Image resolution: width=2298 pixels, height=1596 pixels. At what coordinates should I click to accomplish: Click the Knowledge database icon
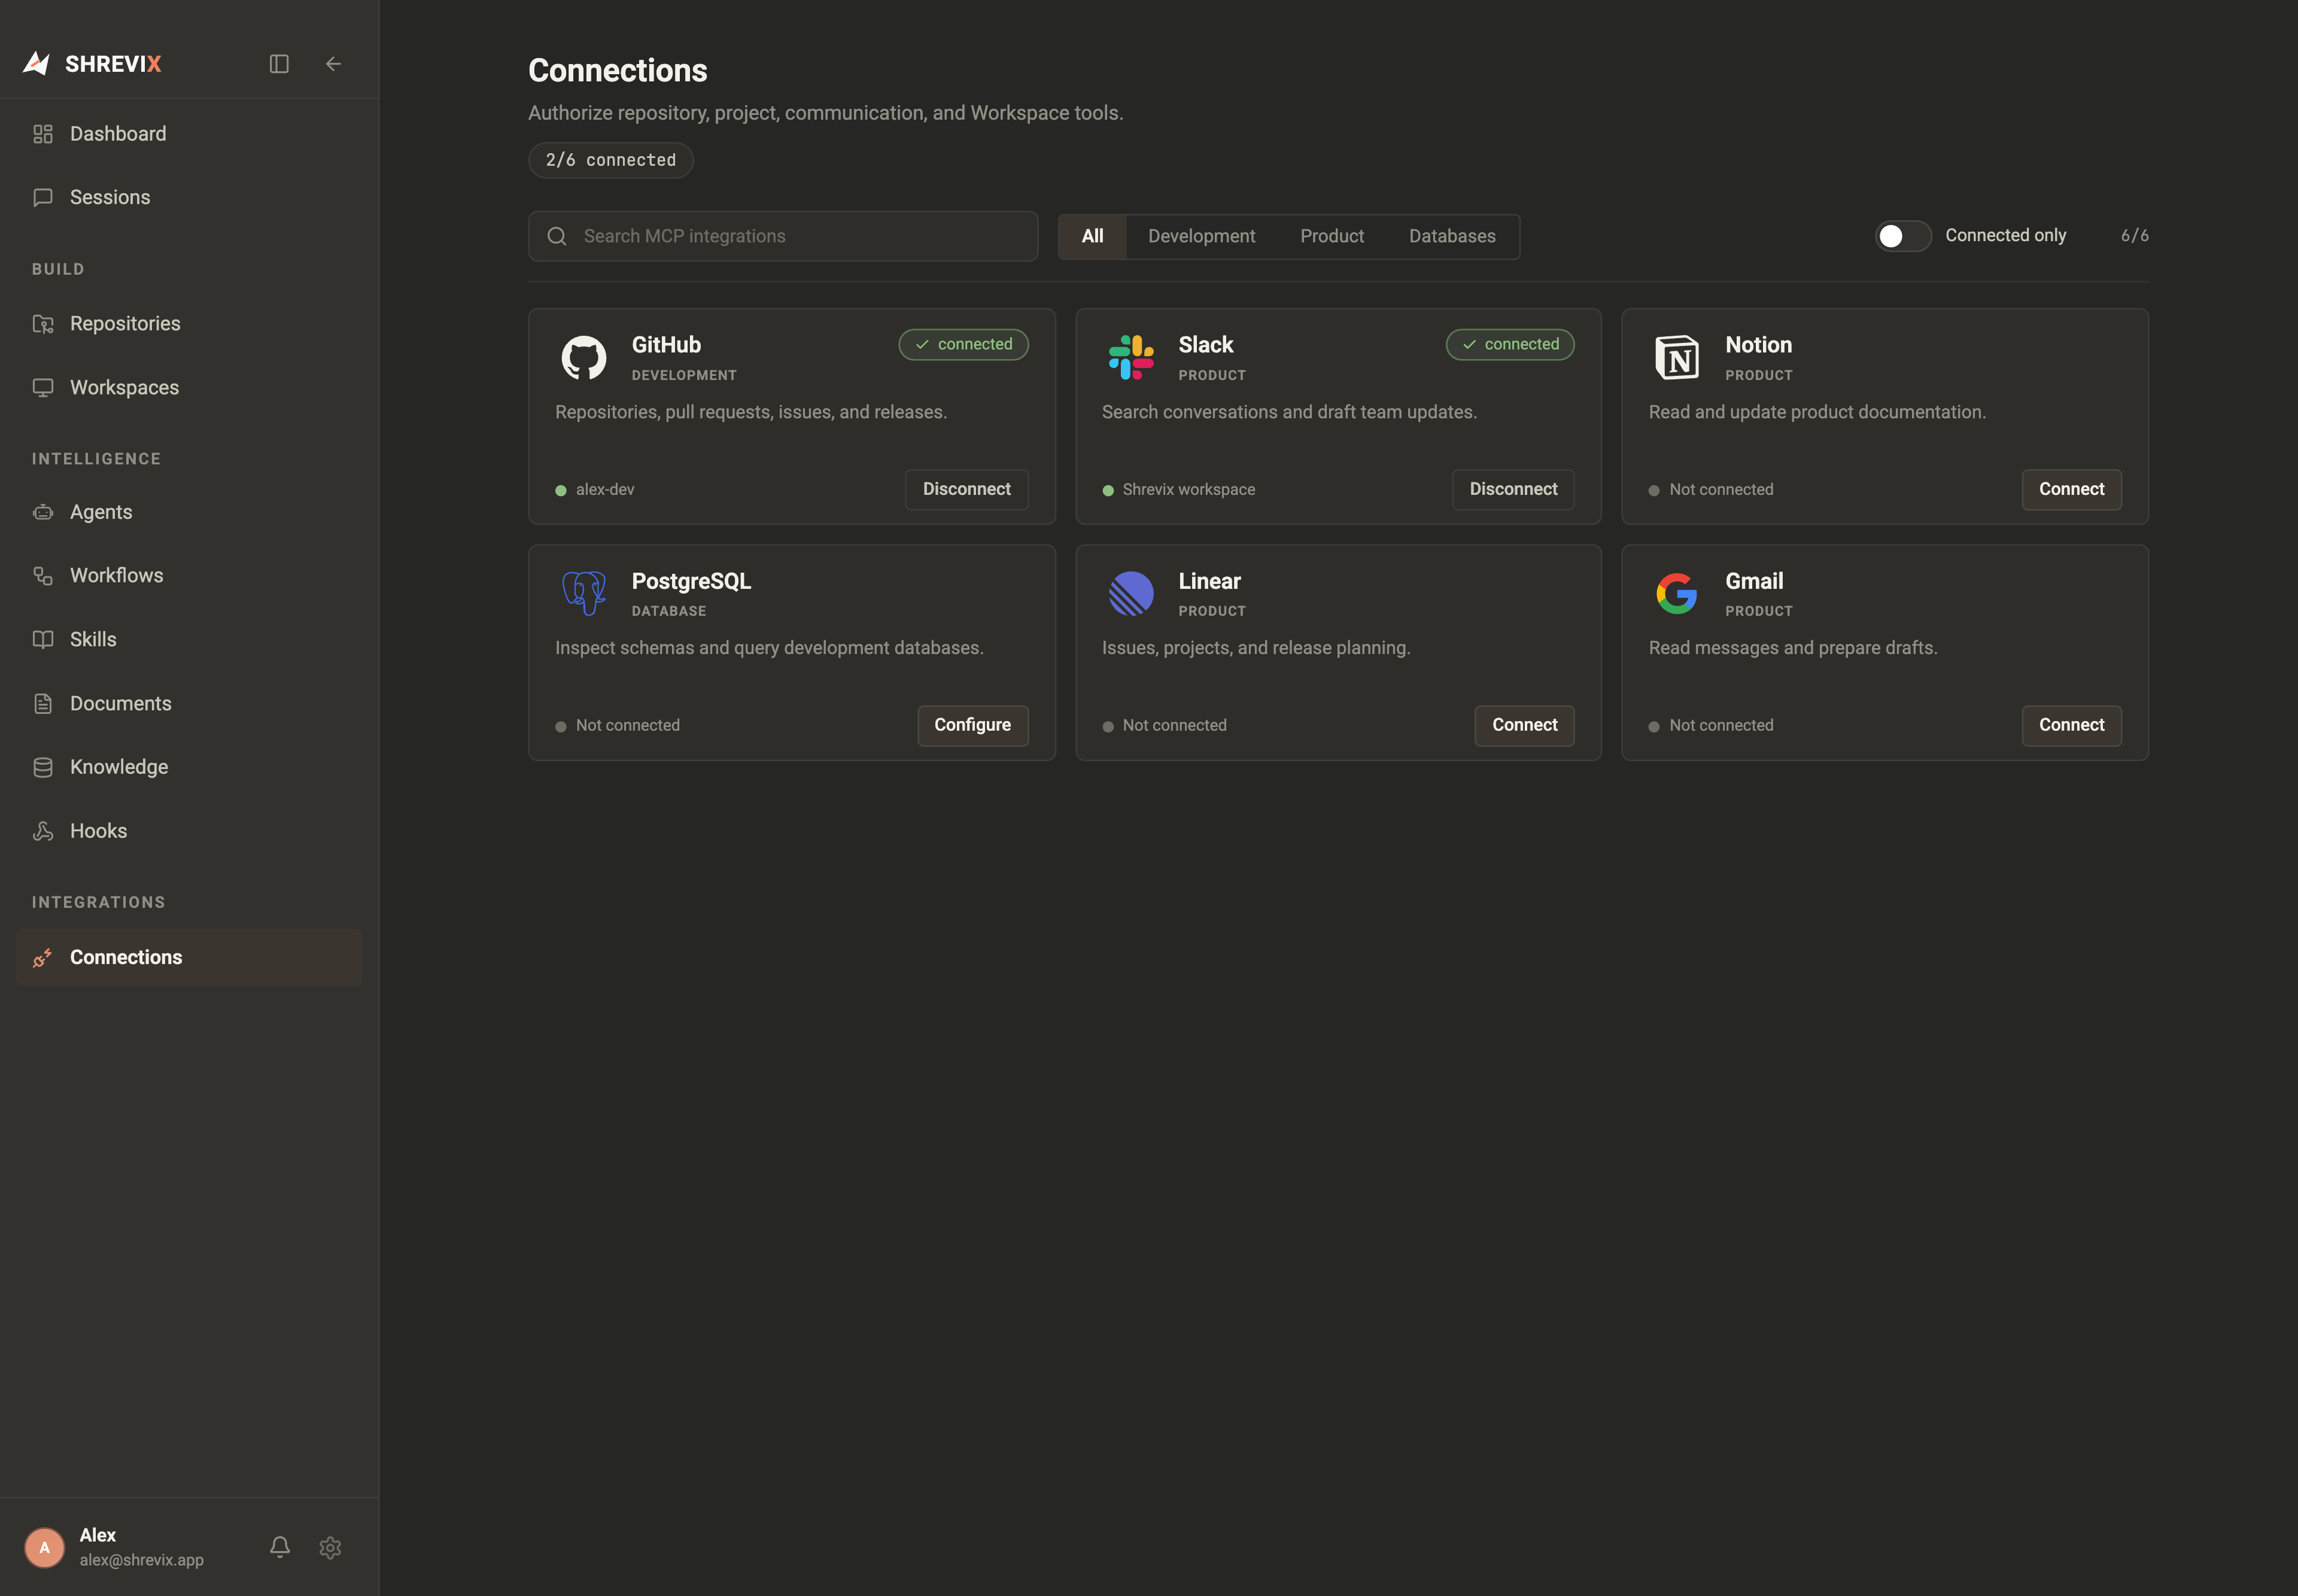pyautogui.click(x=43, y=767)
